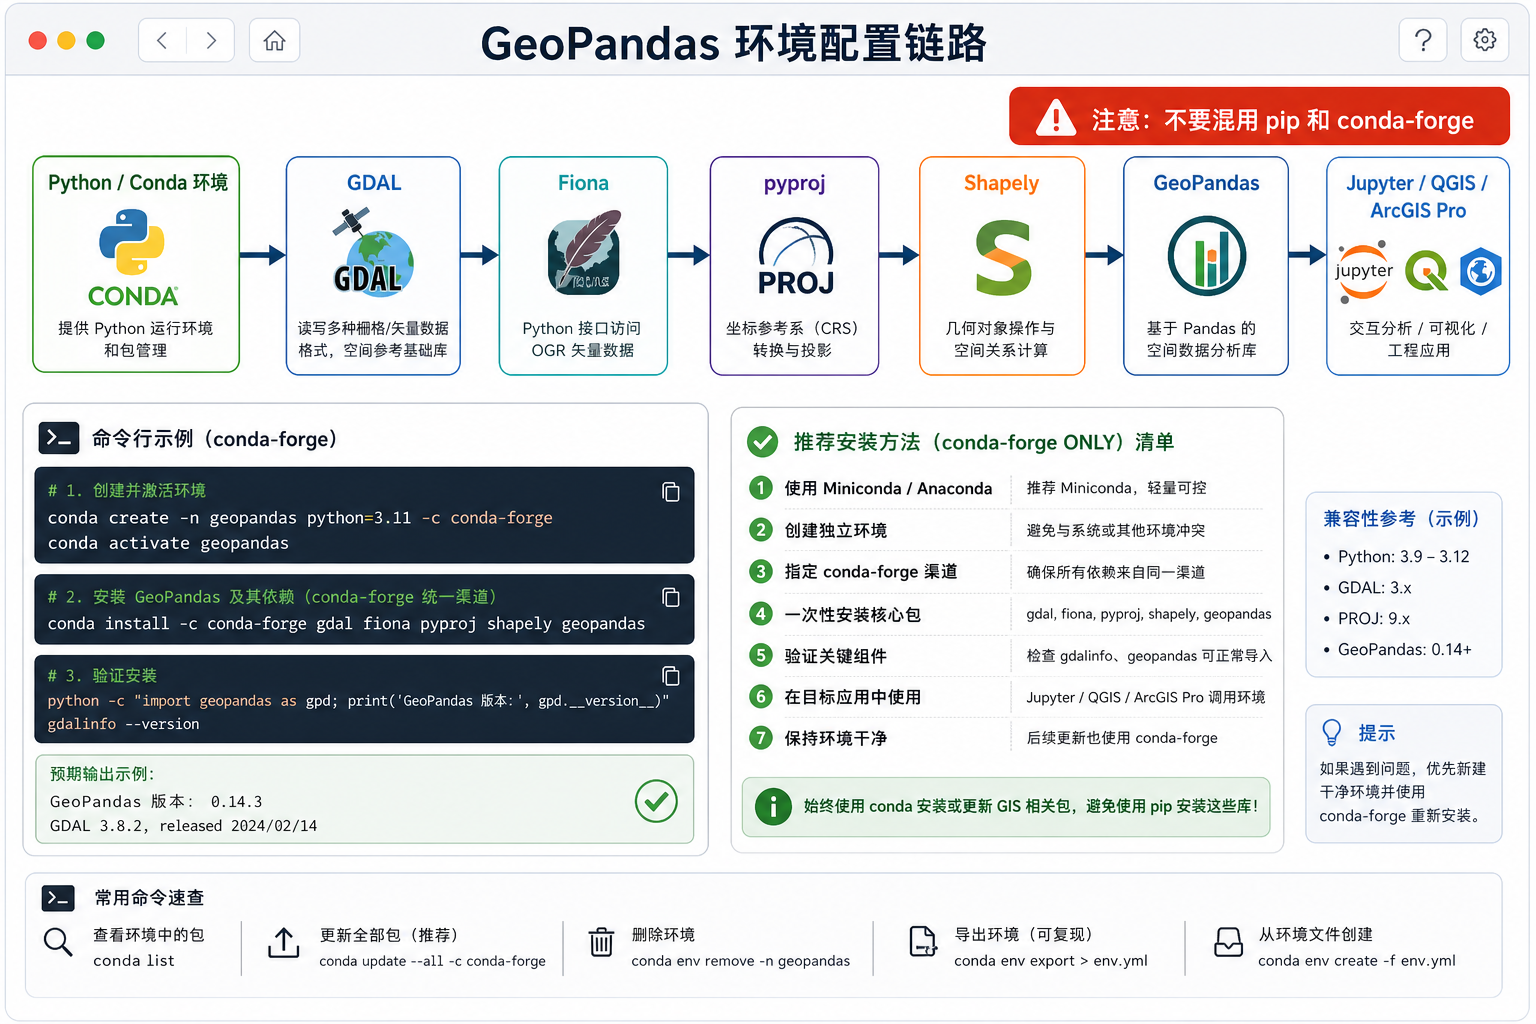Click the Fiona card title

(x=583, y=183)
